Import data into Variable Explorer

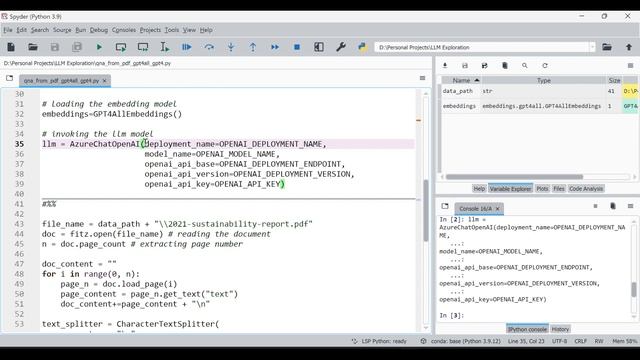pos(445,65)
